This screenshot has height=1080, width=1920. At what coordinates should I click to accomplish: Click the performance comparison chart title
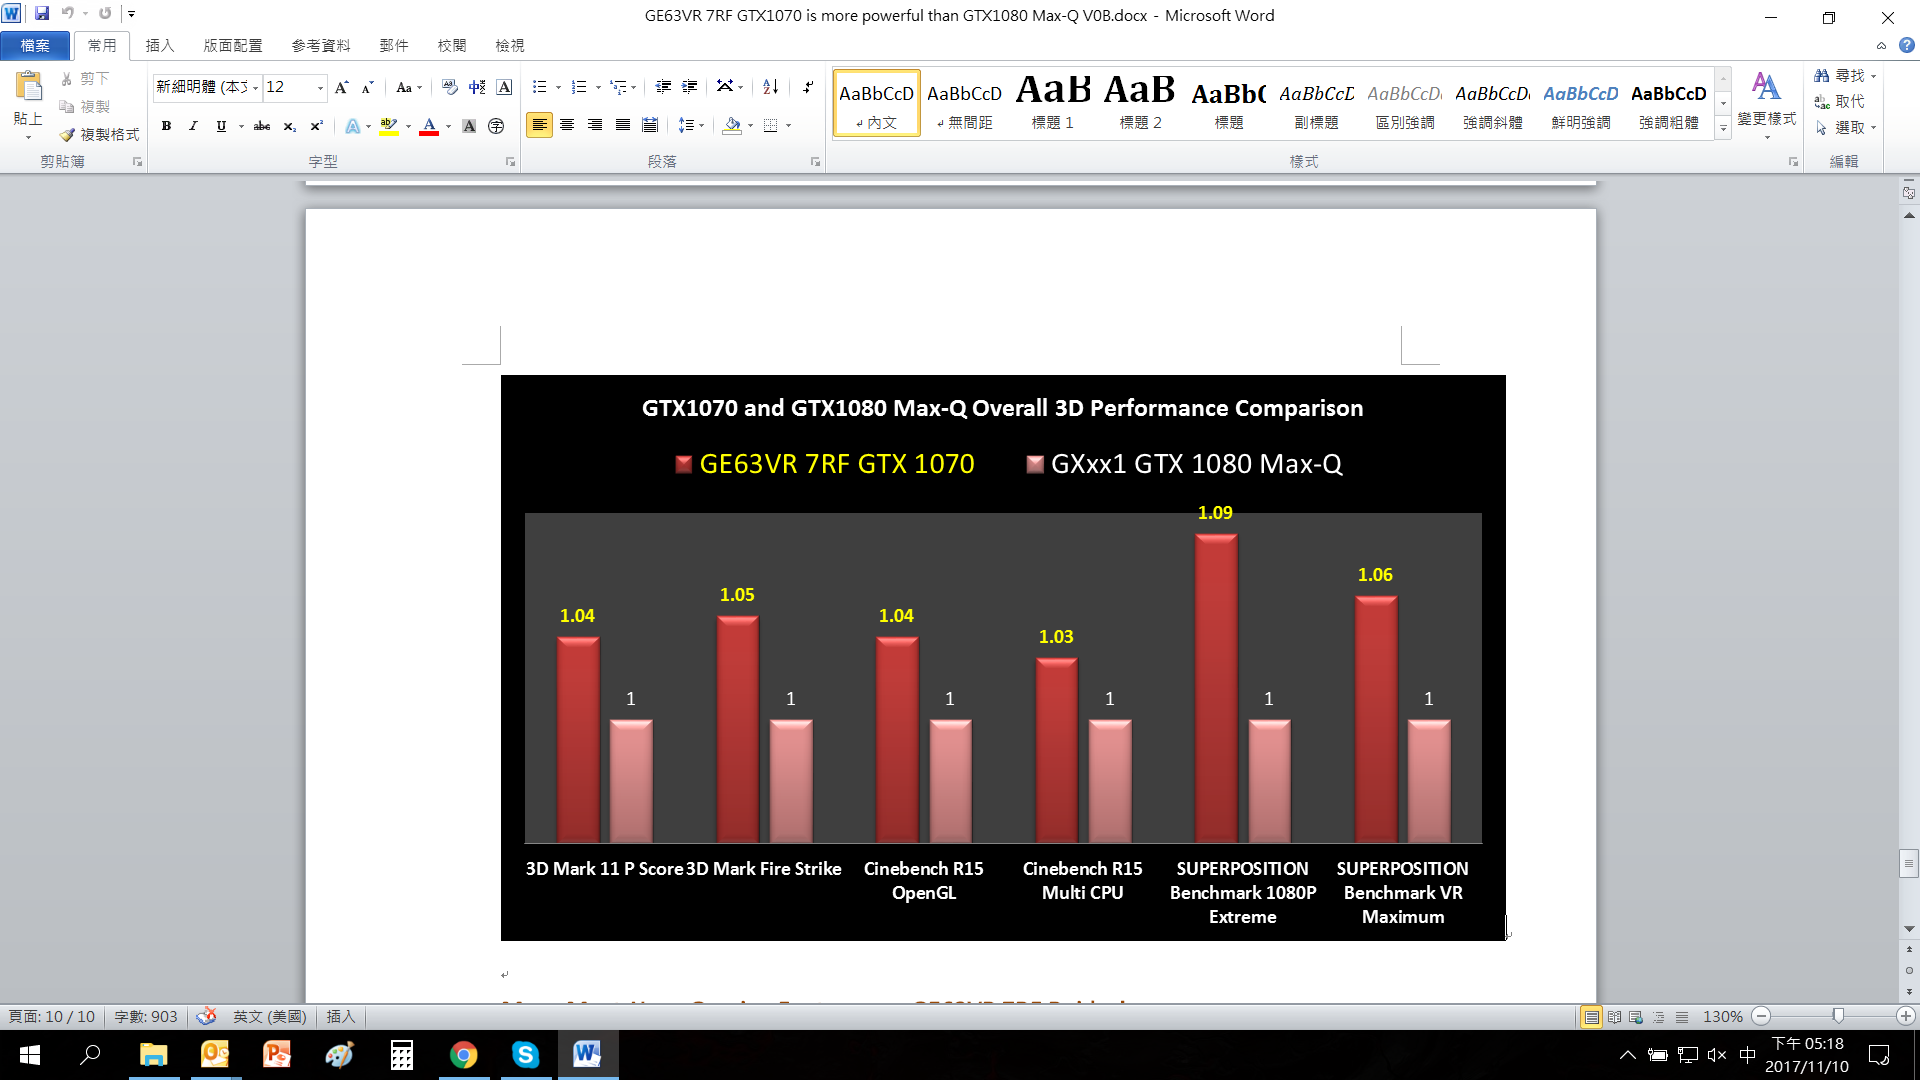click(x=1002, y=408)
